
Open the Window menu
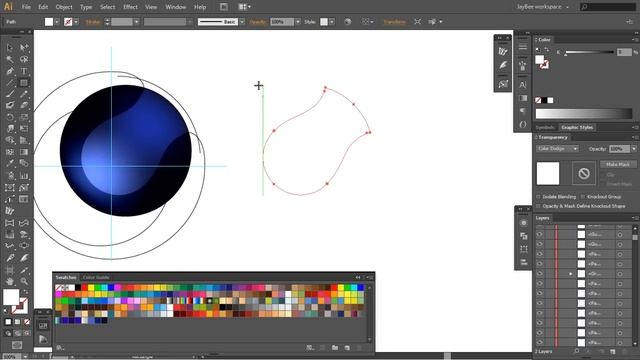[176, 7]
